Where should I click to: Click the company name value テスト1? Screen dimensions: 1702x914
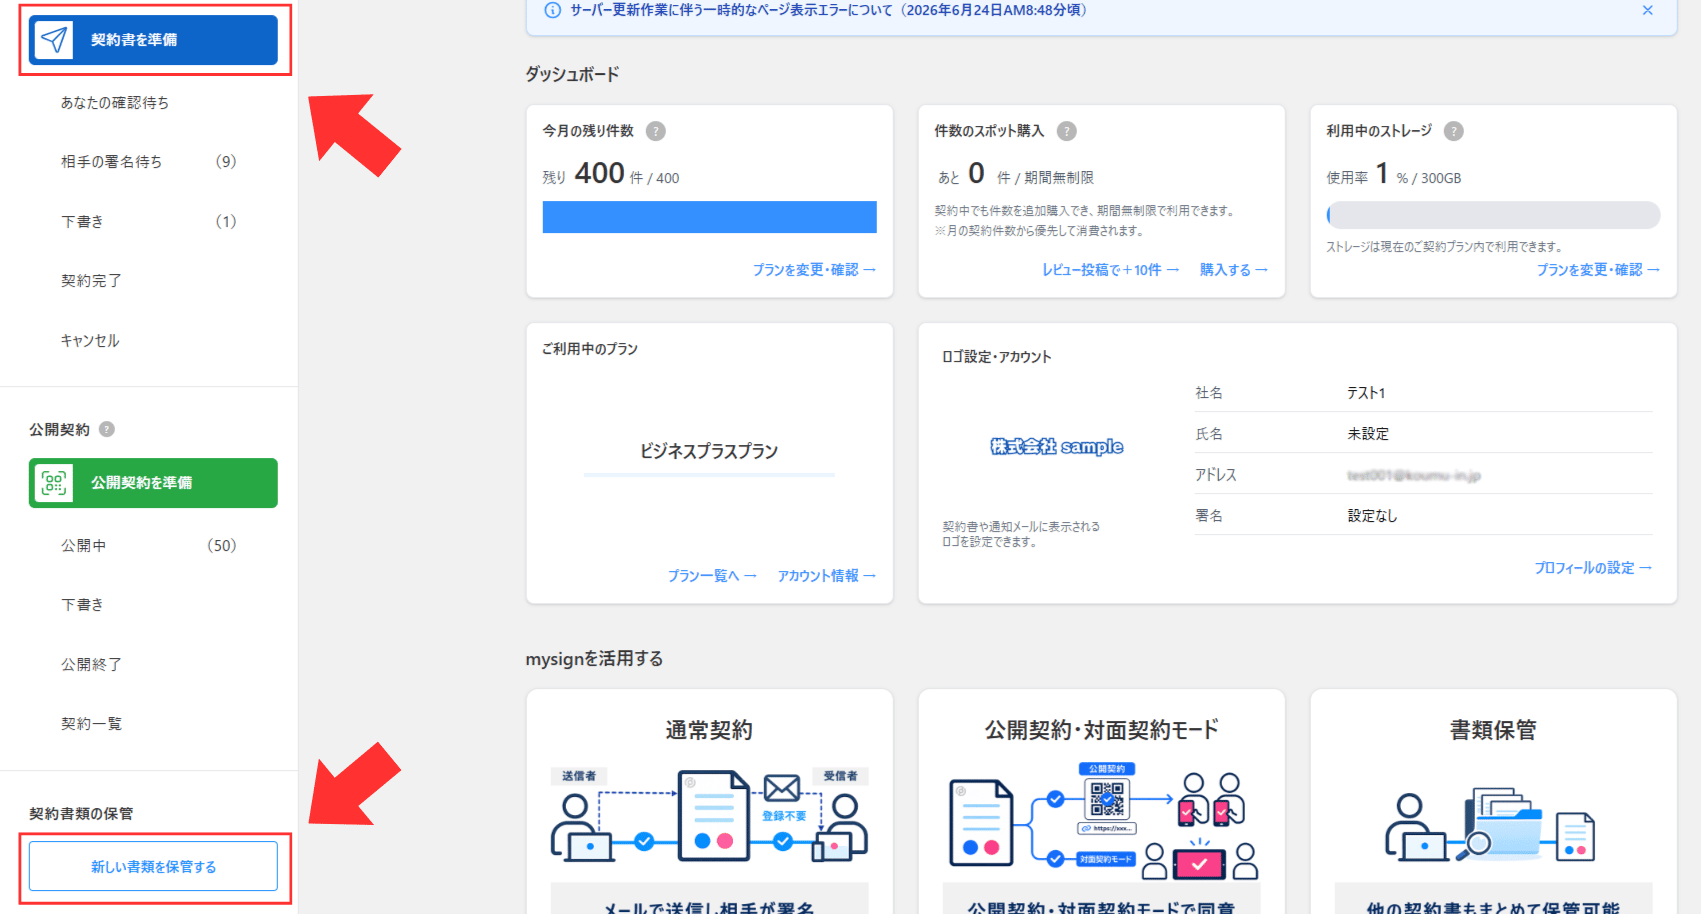pyautogui.click(x=1366, y=393)
